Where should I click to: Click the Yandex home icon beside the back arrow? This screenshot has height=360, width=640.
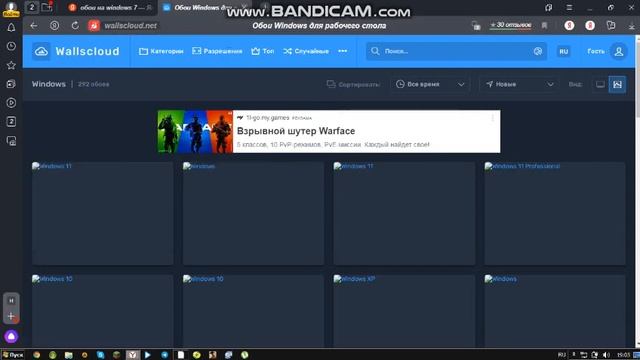click(x=54, y=25)
